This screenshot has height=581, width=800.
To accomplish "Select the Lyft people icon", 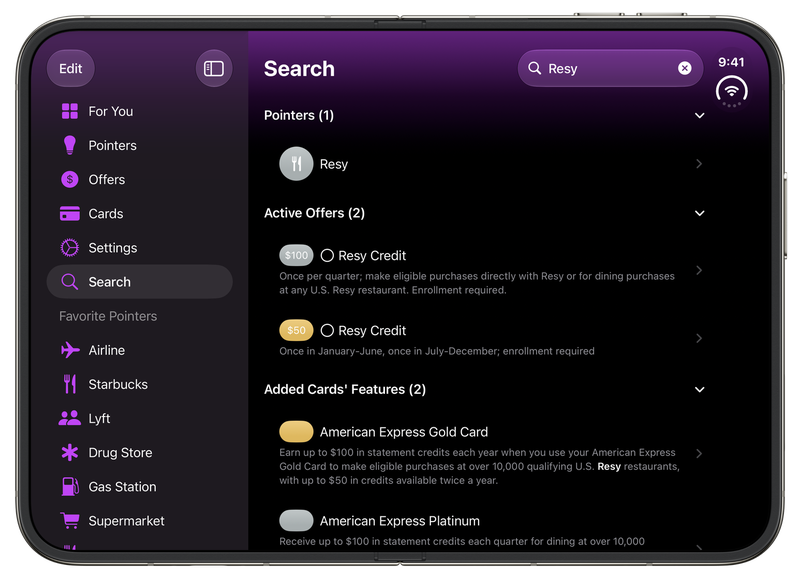I will point(70,418).
